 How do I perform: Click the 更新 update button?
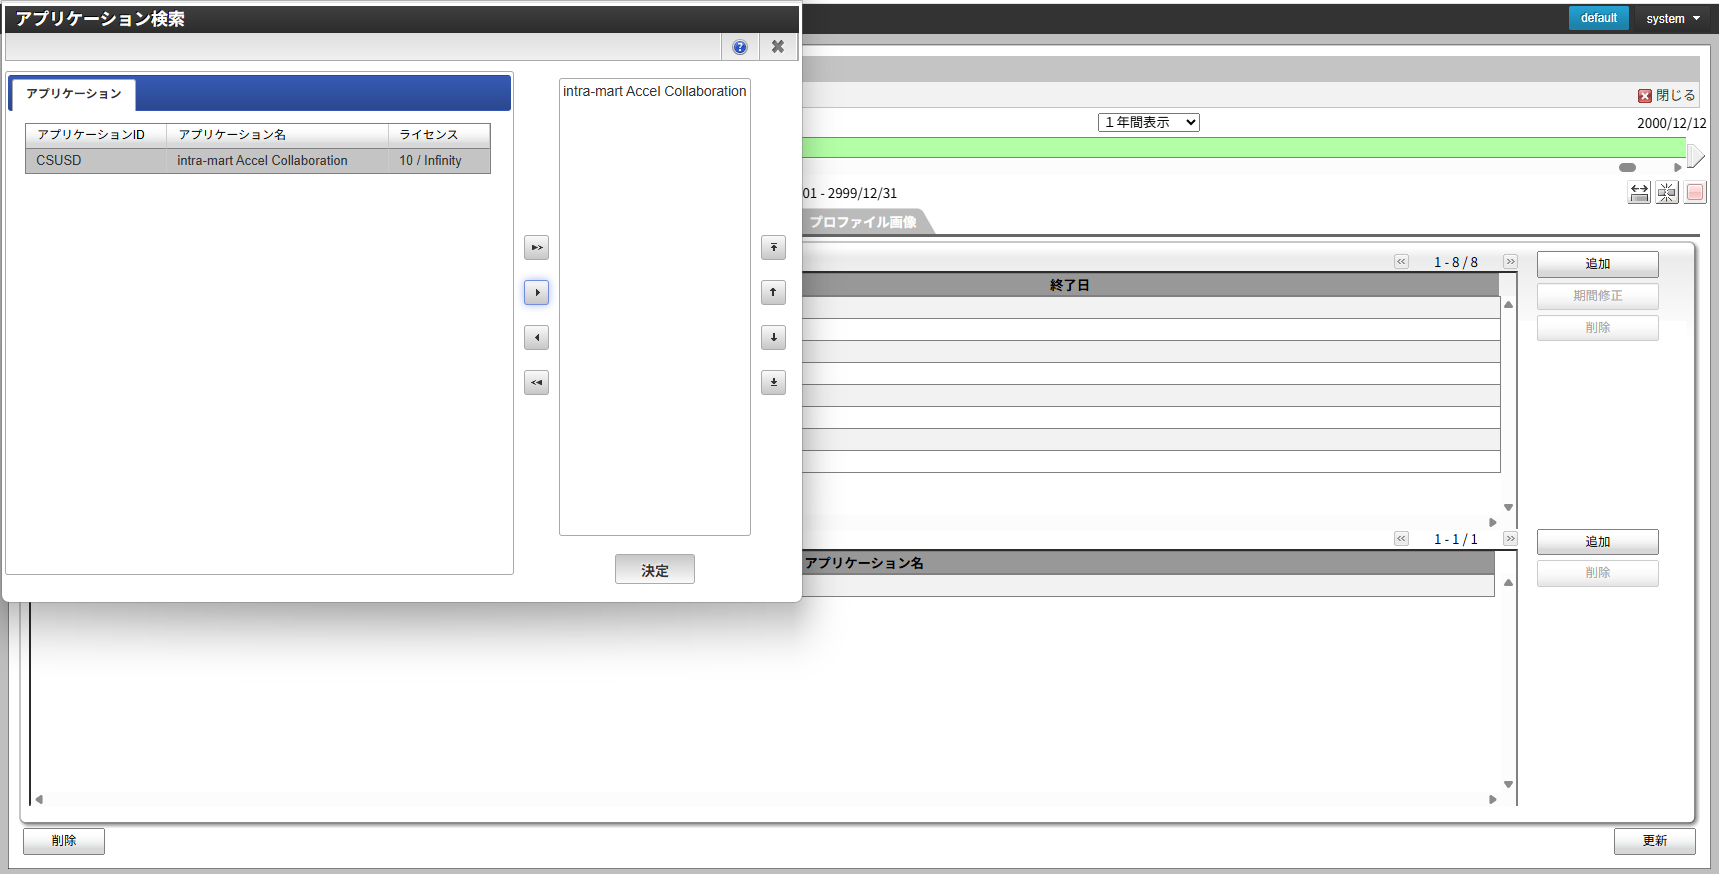point(1654,841)
